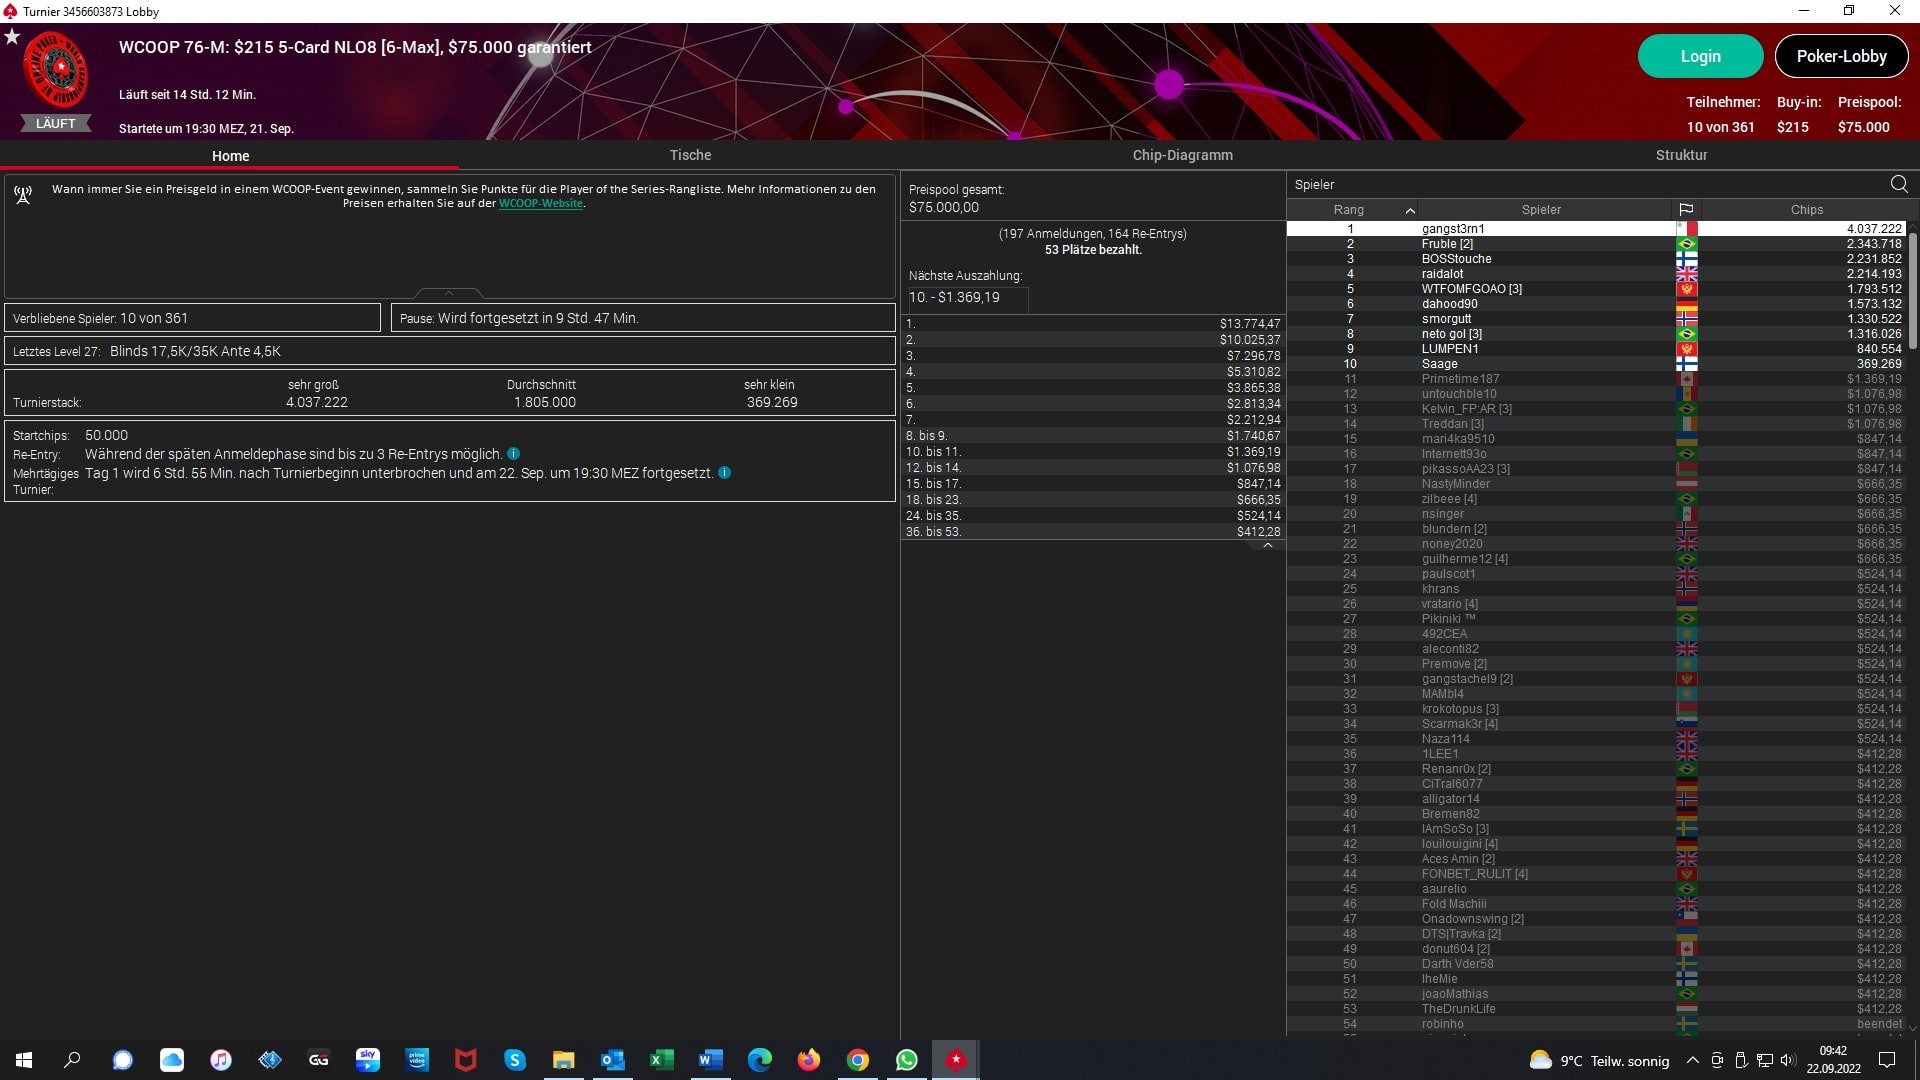
Task: Click the Poker-Lobby button
Action: pyautogui.click(x=1841, y=56)
